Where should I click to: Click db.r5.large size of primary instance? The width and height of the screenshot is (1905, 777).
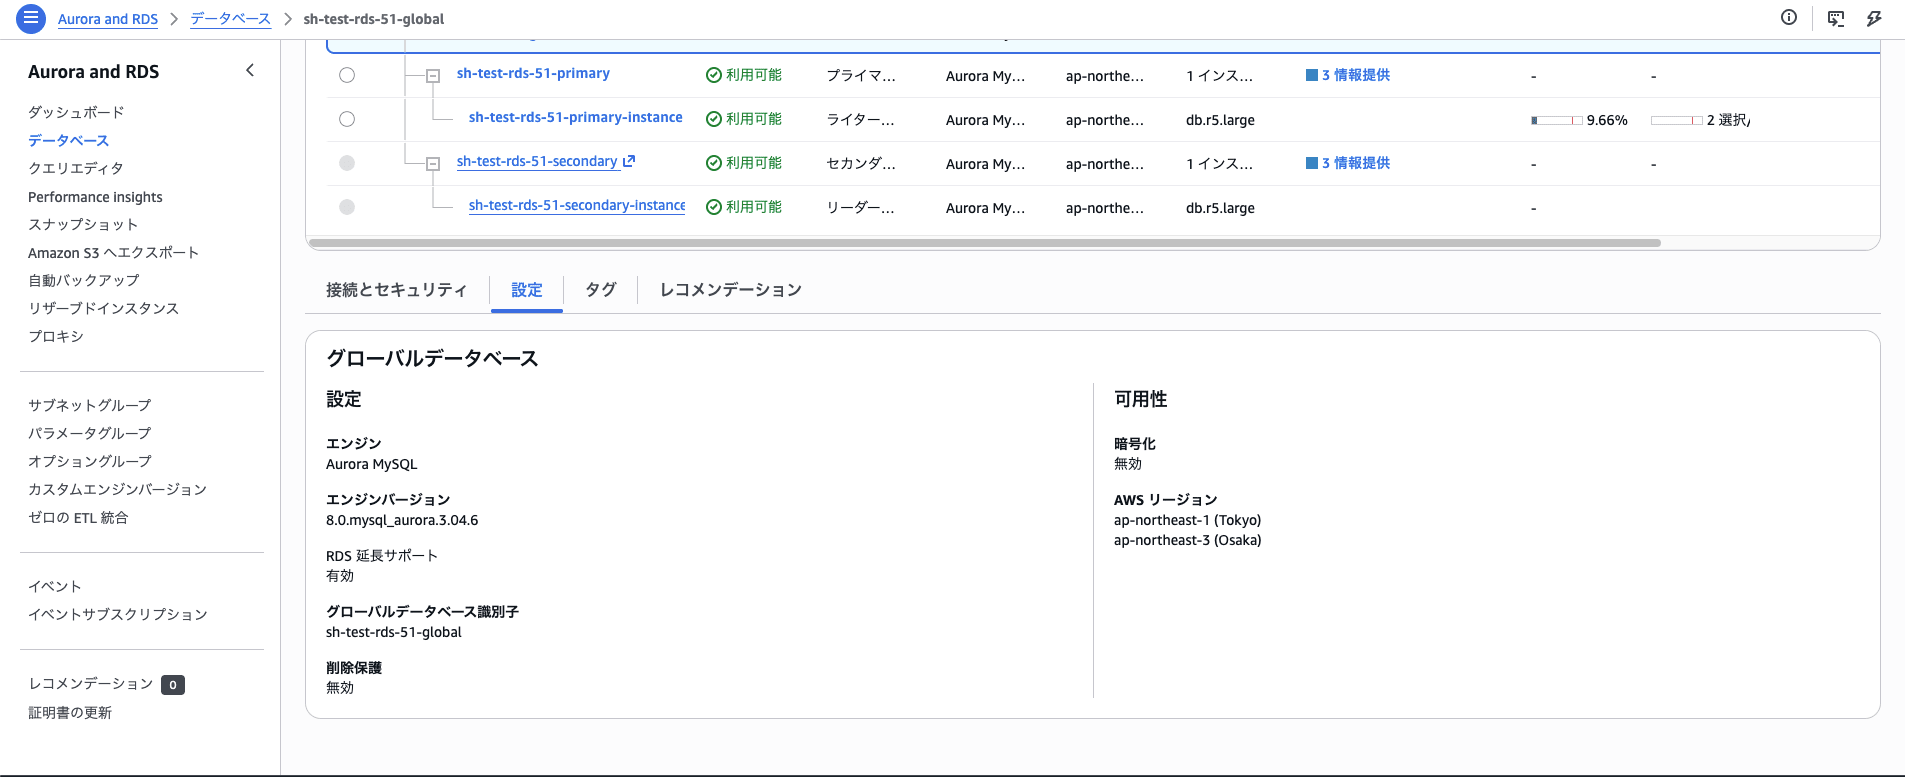1220,120
